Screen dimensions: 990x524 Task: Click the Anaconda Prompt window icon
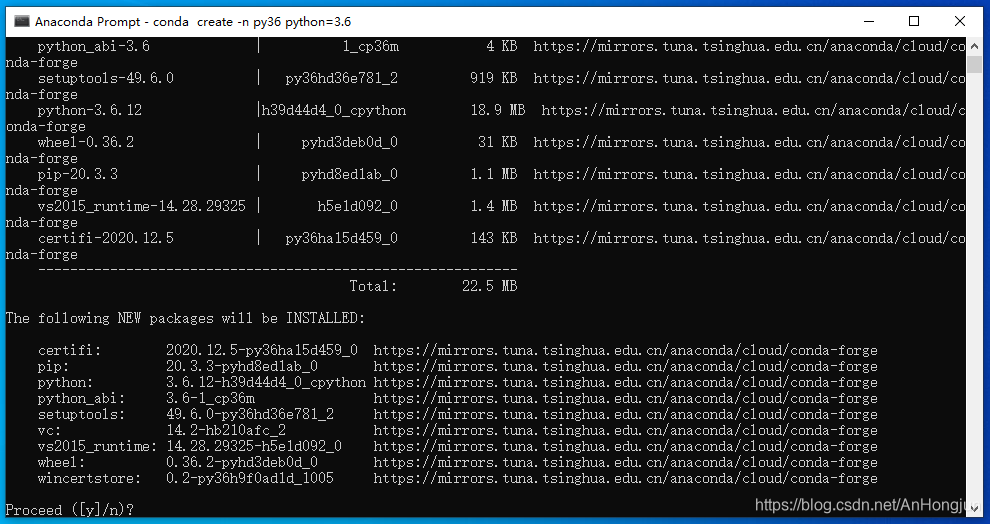click(21, 21)
